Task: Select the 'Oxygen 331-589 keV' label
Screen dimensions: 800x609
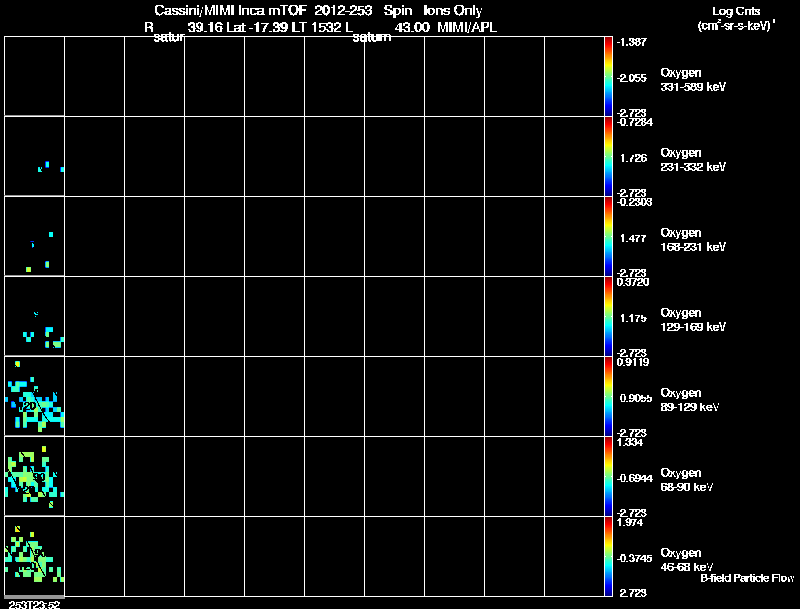Action: pyautogui.click(x=693, y=80)
